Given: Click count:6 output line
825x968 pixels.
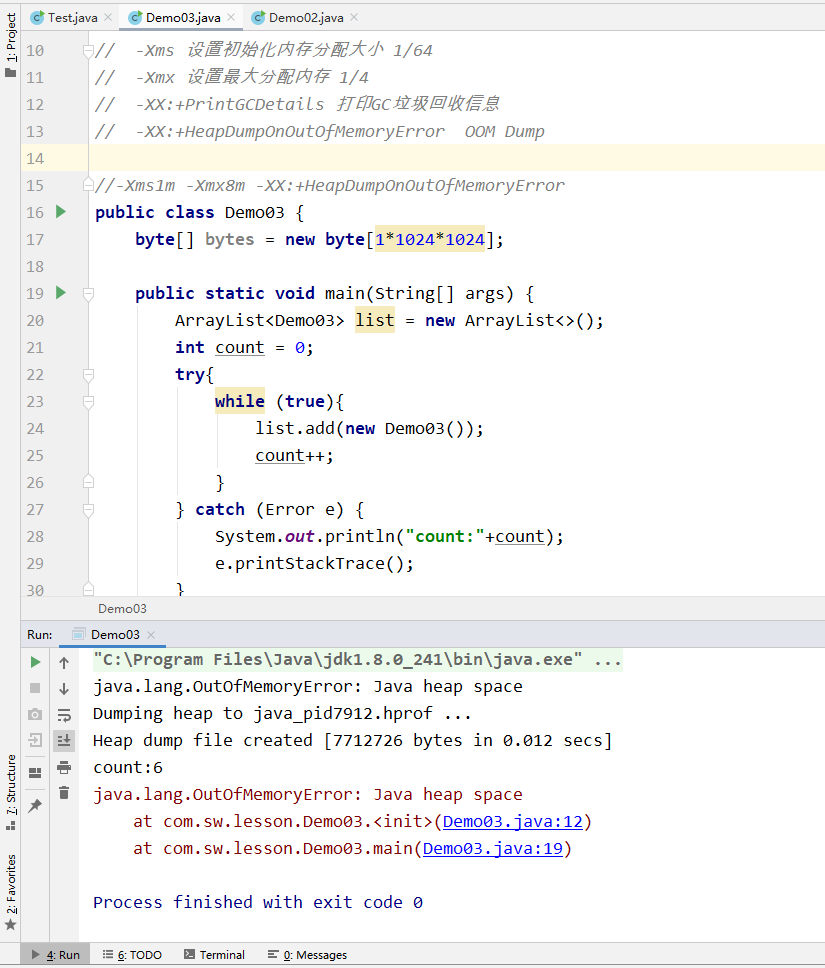Looking at the screenshot, I should [128, 768].
